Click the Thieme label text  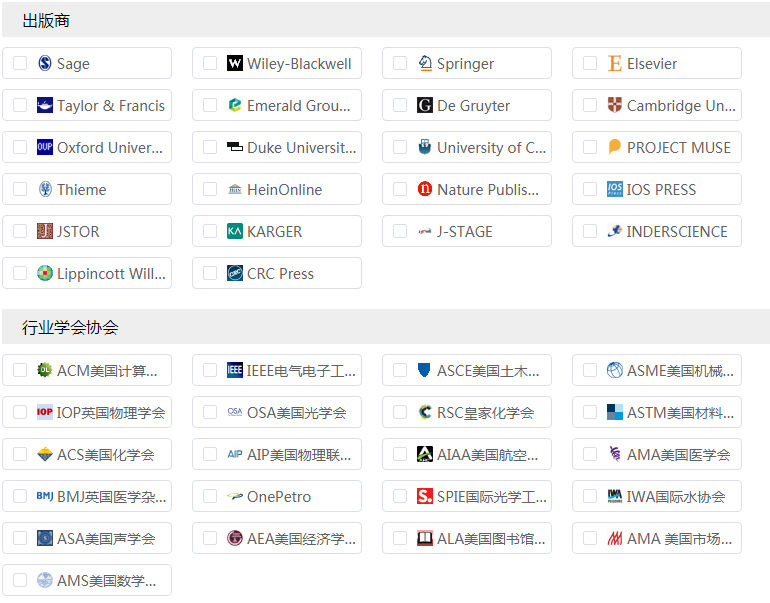point(82,190)
